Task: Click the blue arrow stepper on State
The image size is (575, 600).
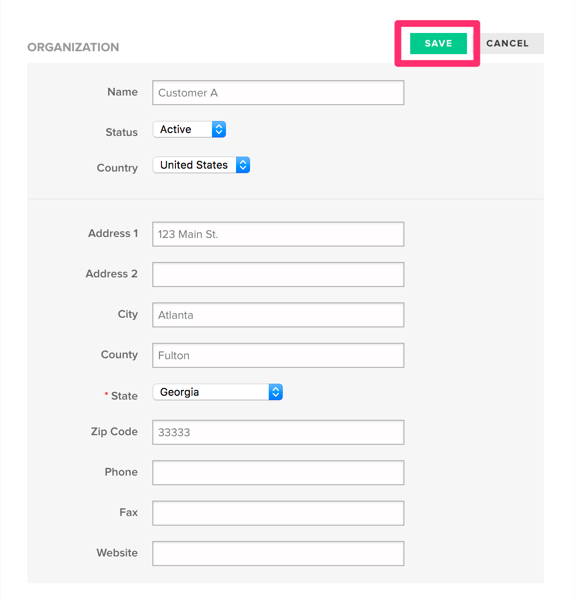Action: coord(275,392)
